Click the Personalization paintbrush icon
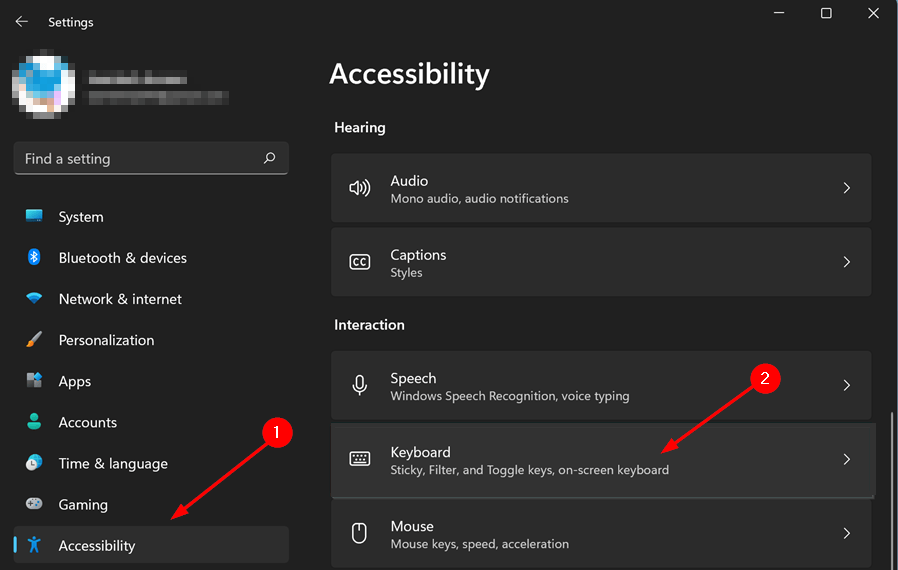The width and height of the screenshot is (898, 570). pos(34,339)
